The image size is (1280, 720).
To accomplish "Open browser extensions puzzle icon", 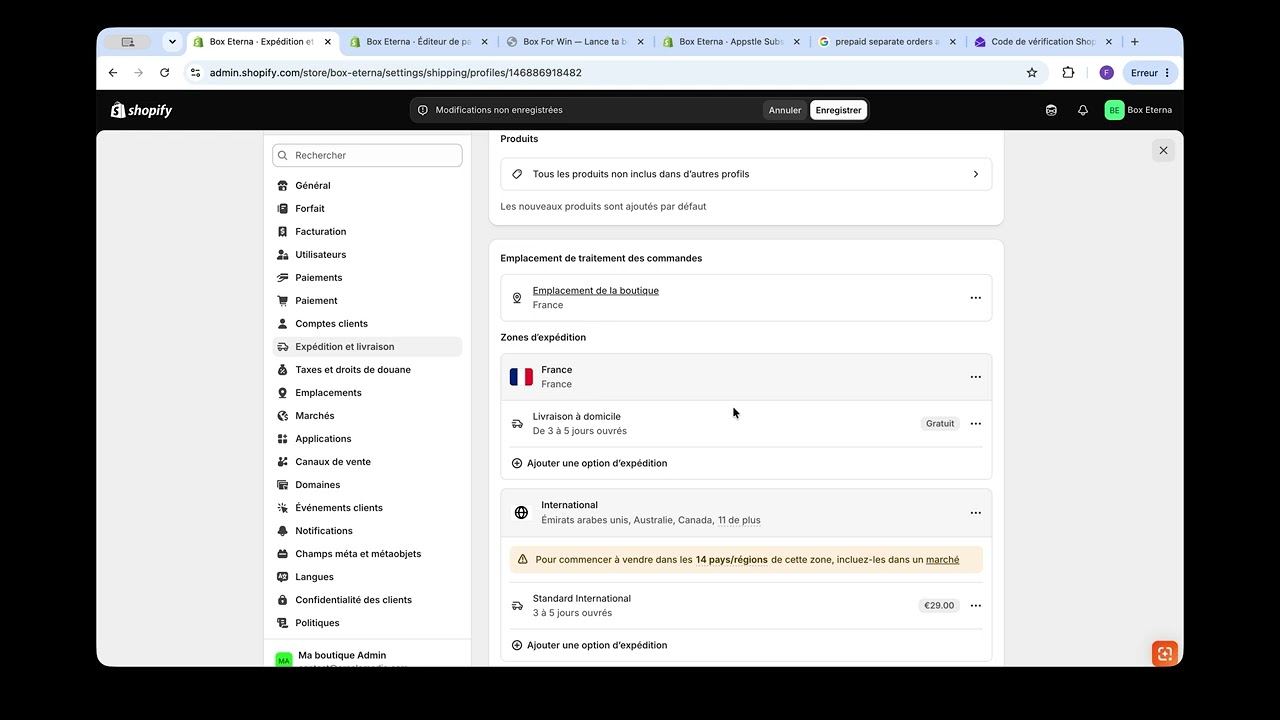I will pyautogui.click(x=1068, y=73).
